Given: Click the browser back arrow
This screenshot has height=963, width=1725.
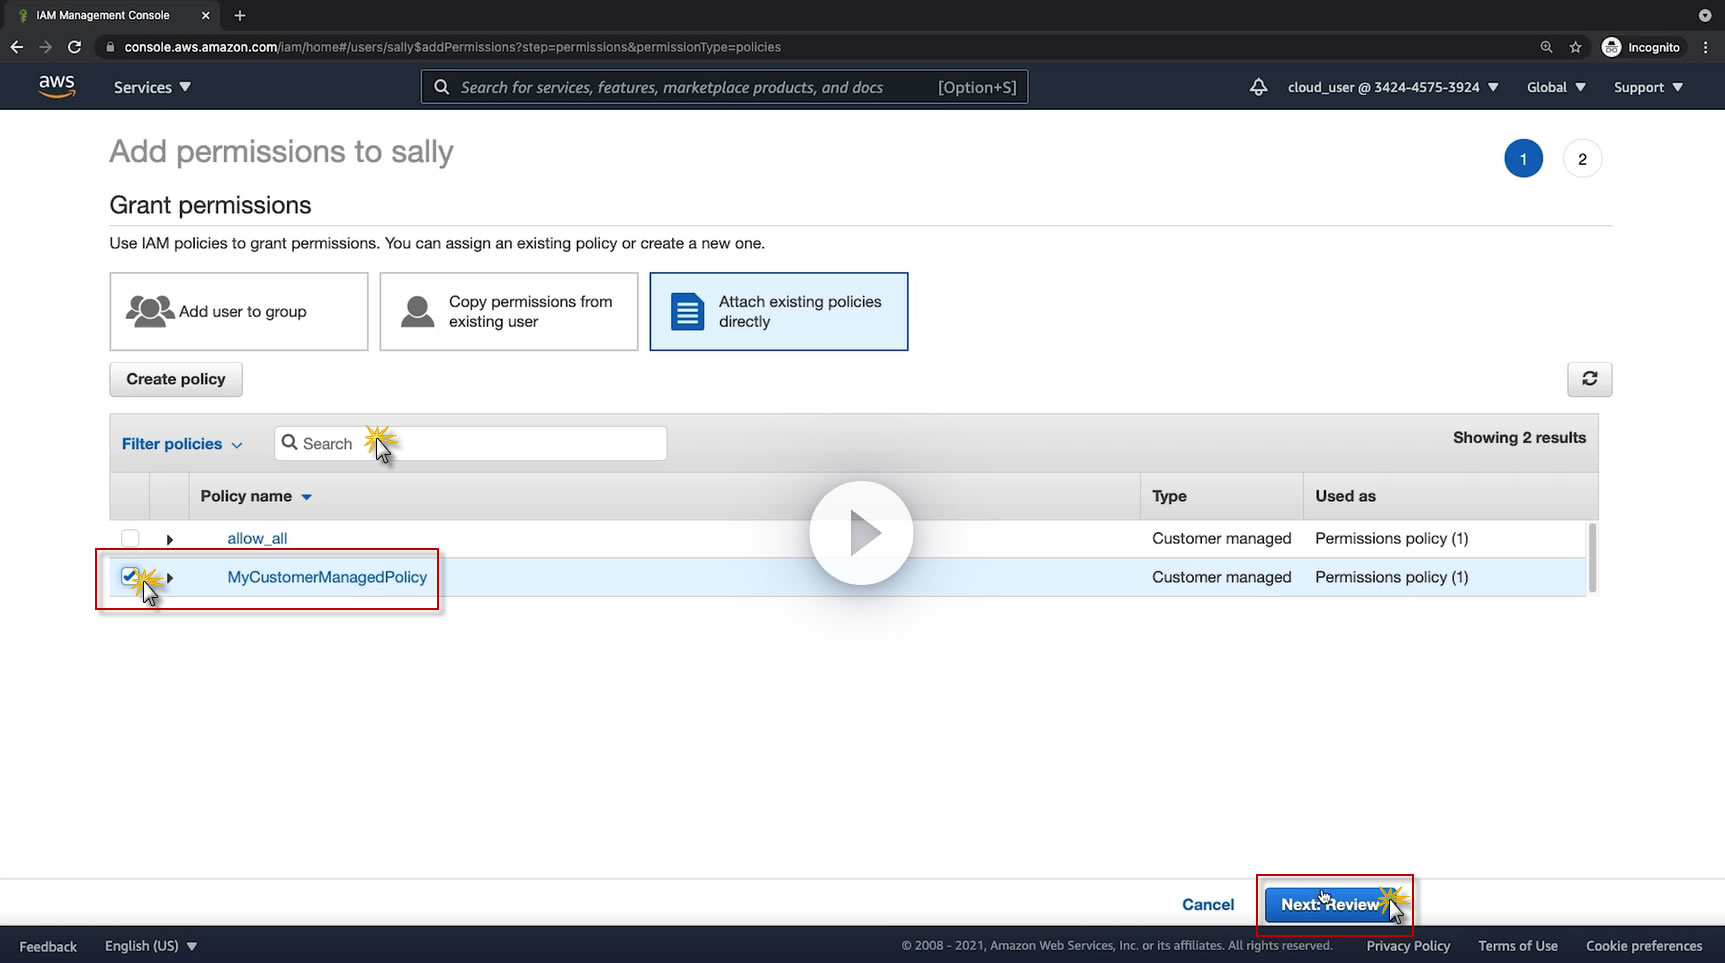Looking at the screenshot, I should click(16, 47).
